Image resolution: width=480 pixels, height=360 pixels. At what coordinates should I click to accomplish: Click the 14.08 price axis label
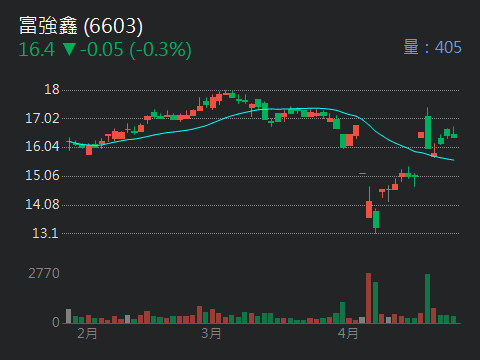(x=42, y=204)
